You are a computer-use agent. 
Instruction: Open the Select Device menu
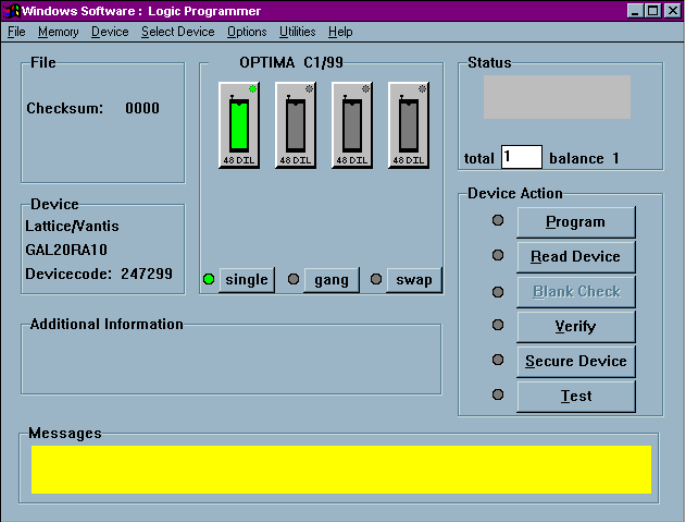coord(177,32)
